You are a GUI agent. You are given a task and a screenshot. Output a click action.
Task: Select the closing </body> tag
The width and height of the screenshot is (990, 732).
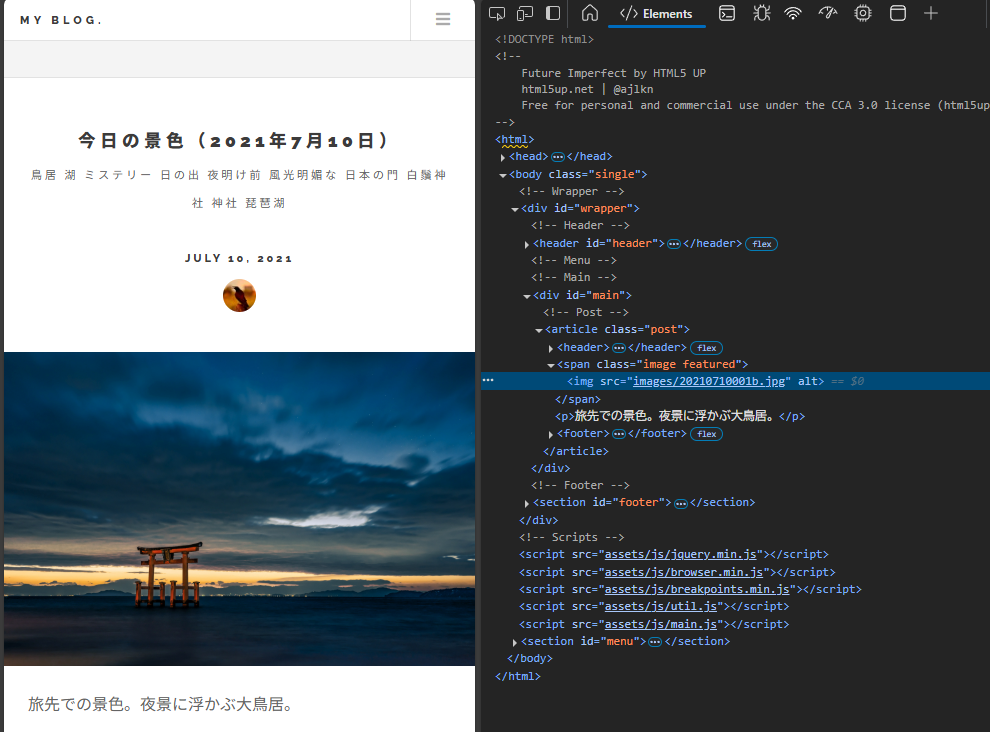[530, 658]
